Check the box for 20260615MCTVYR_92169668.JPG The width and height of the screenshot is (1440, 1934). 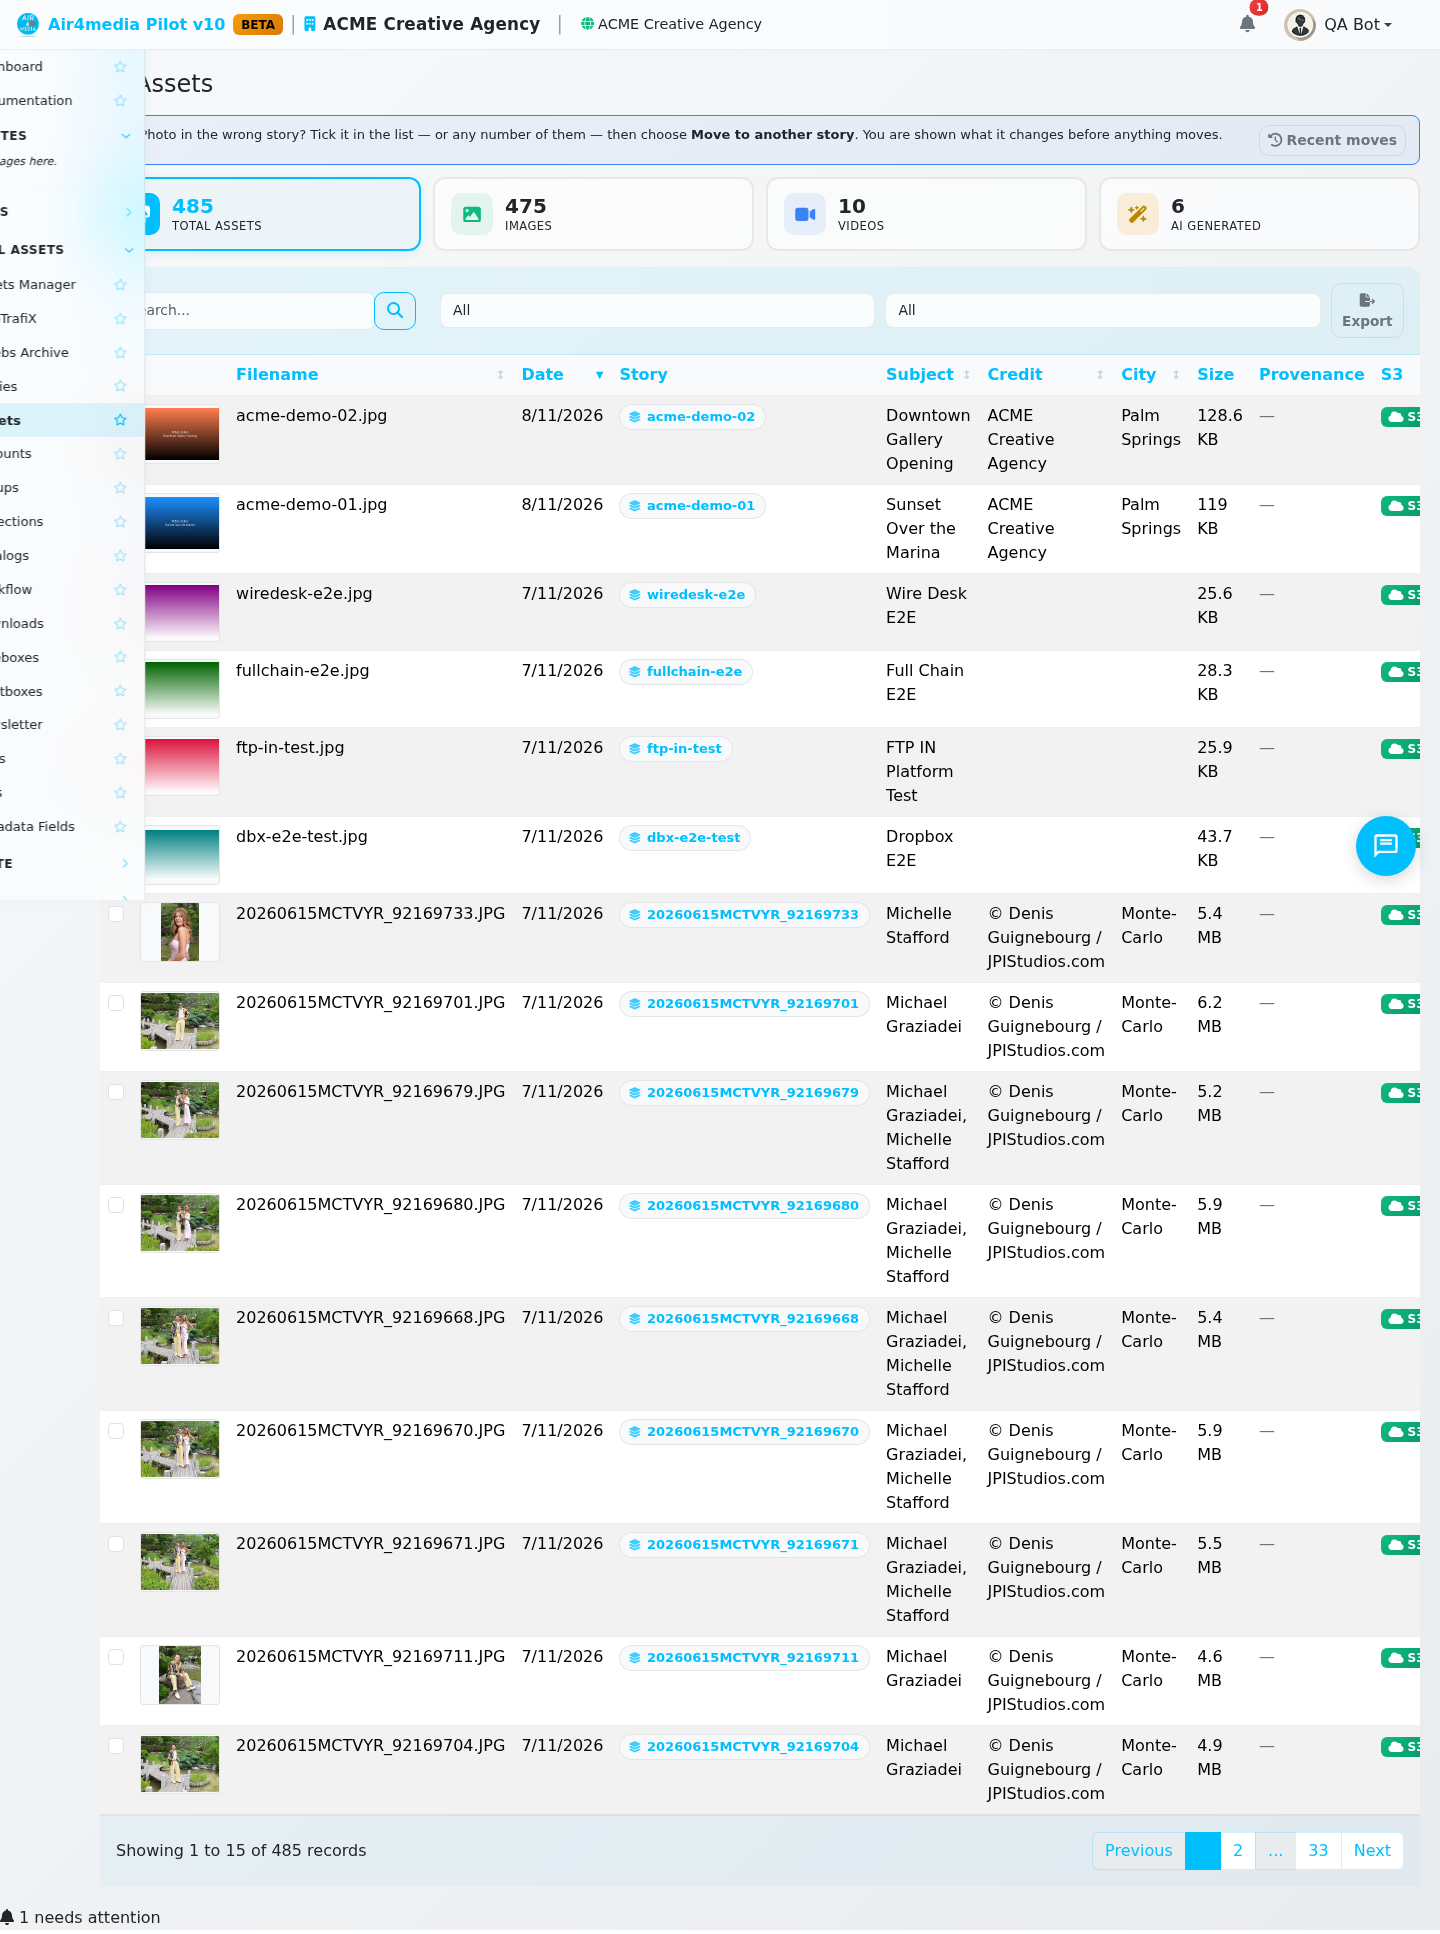[116, 1318]
